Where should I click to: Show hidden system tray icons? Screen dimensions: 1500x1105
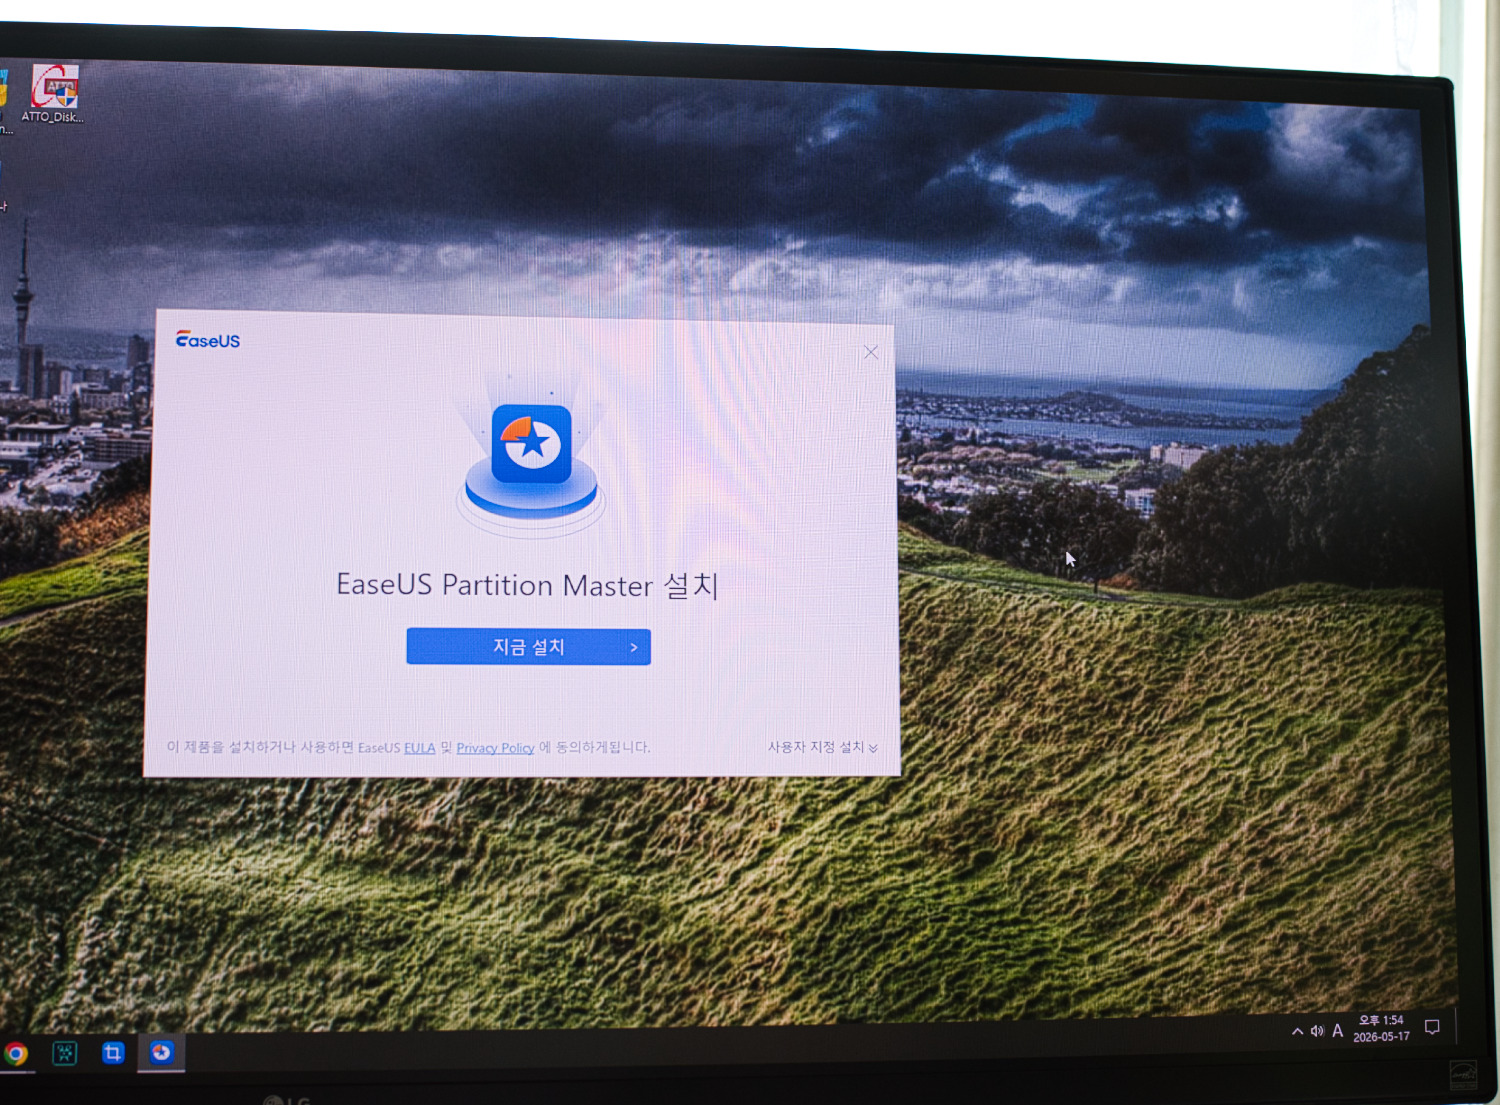click(1297, 1031)
